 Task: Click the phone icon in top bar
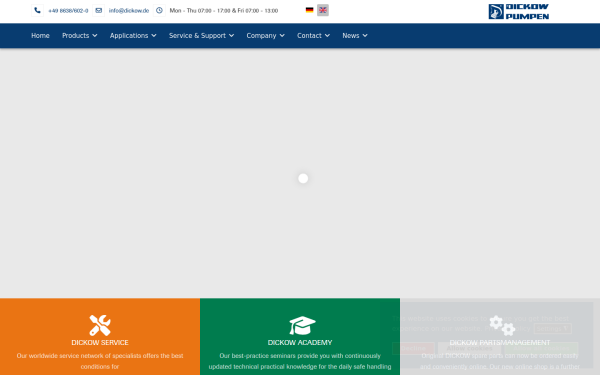(x=37, y=10)
